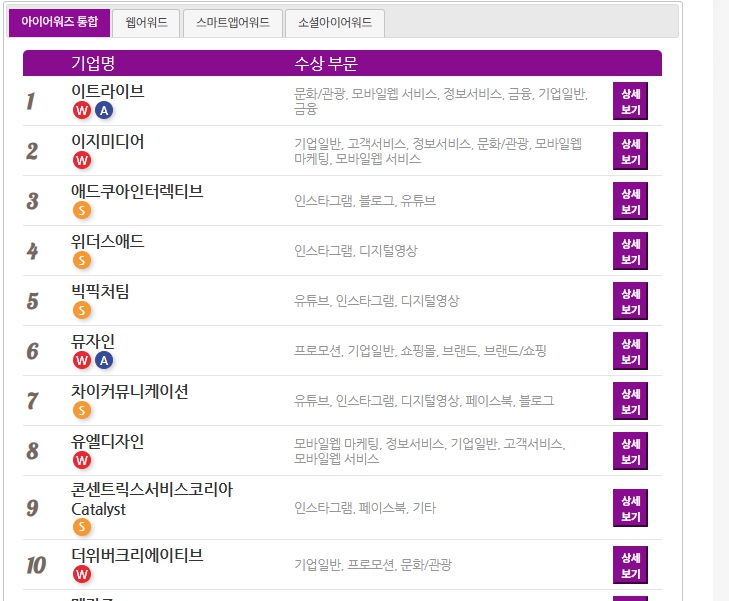The image size is (729, 601).
Task: Click company name 더위버크리에이티브
Action: [137, 555]
